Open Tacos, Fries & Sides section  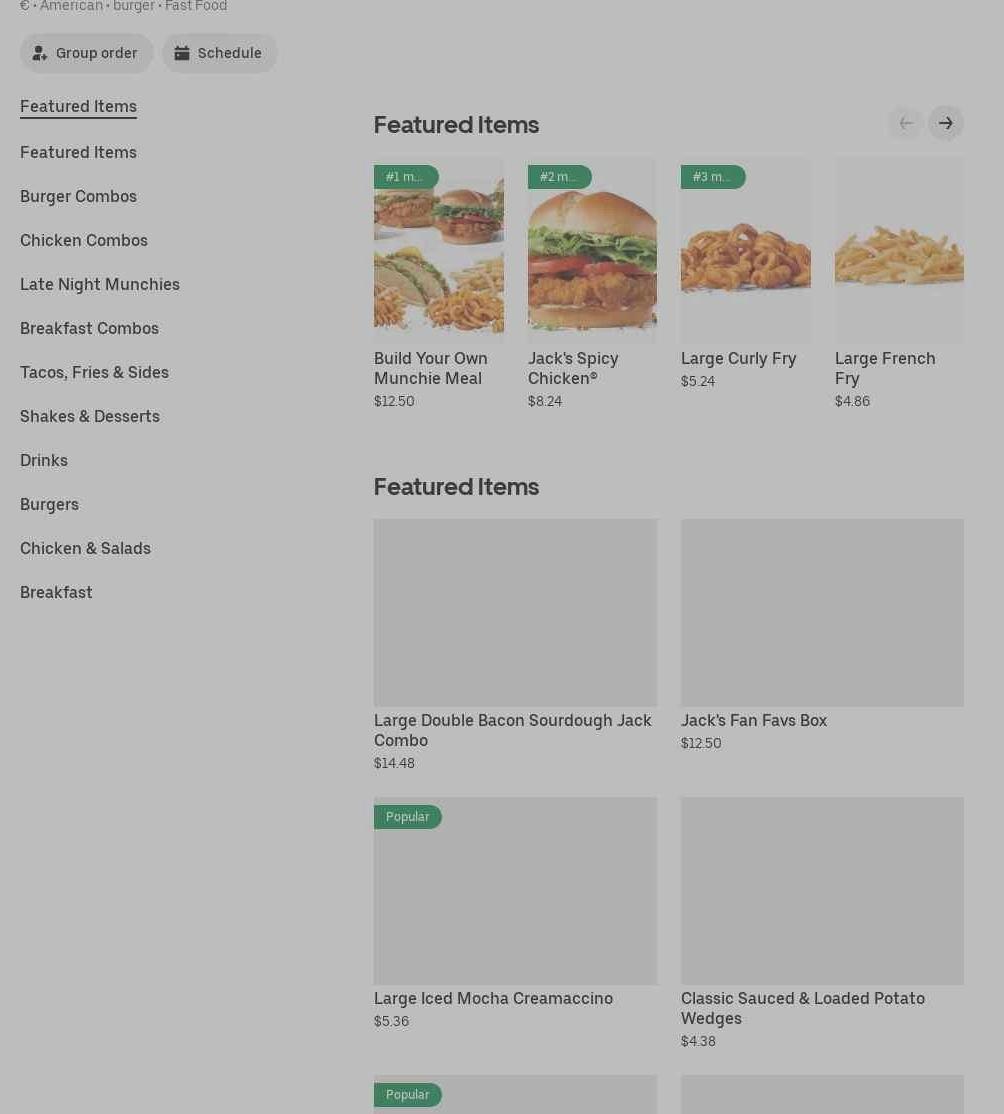[x=94, y=372]
